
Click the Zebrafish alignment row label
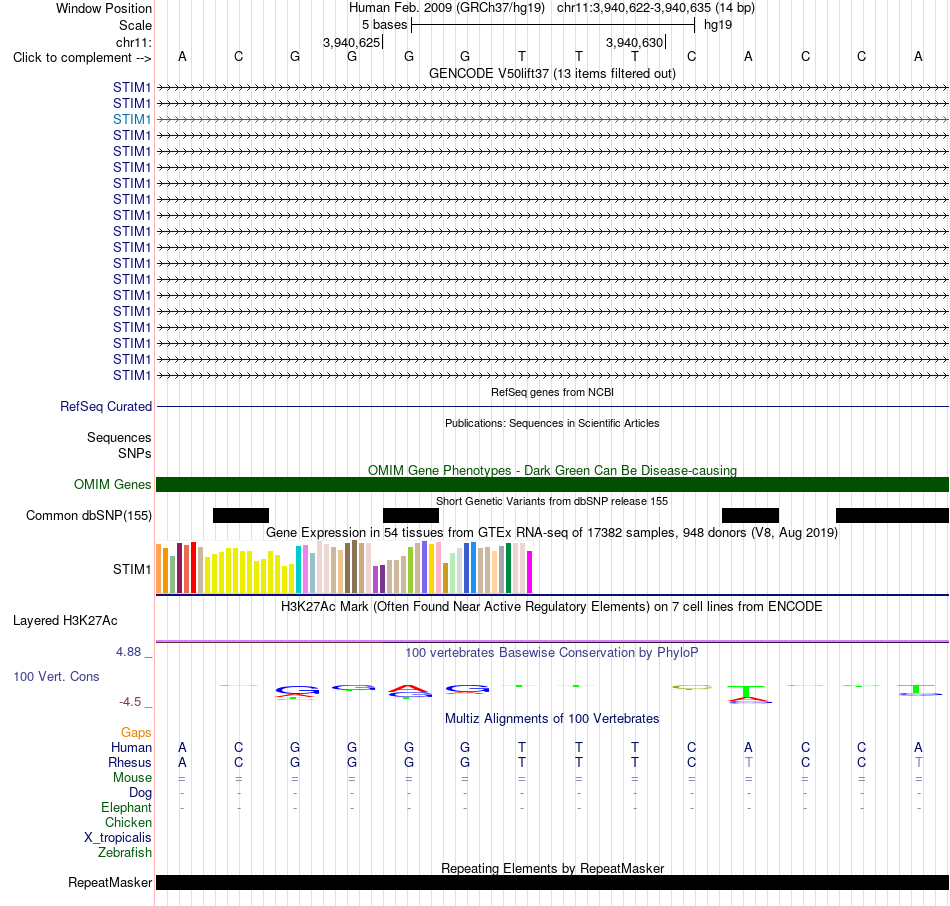(124, 852)
